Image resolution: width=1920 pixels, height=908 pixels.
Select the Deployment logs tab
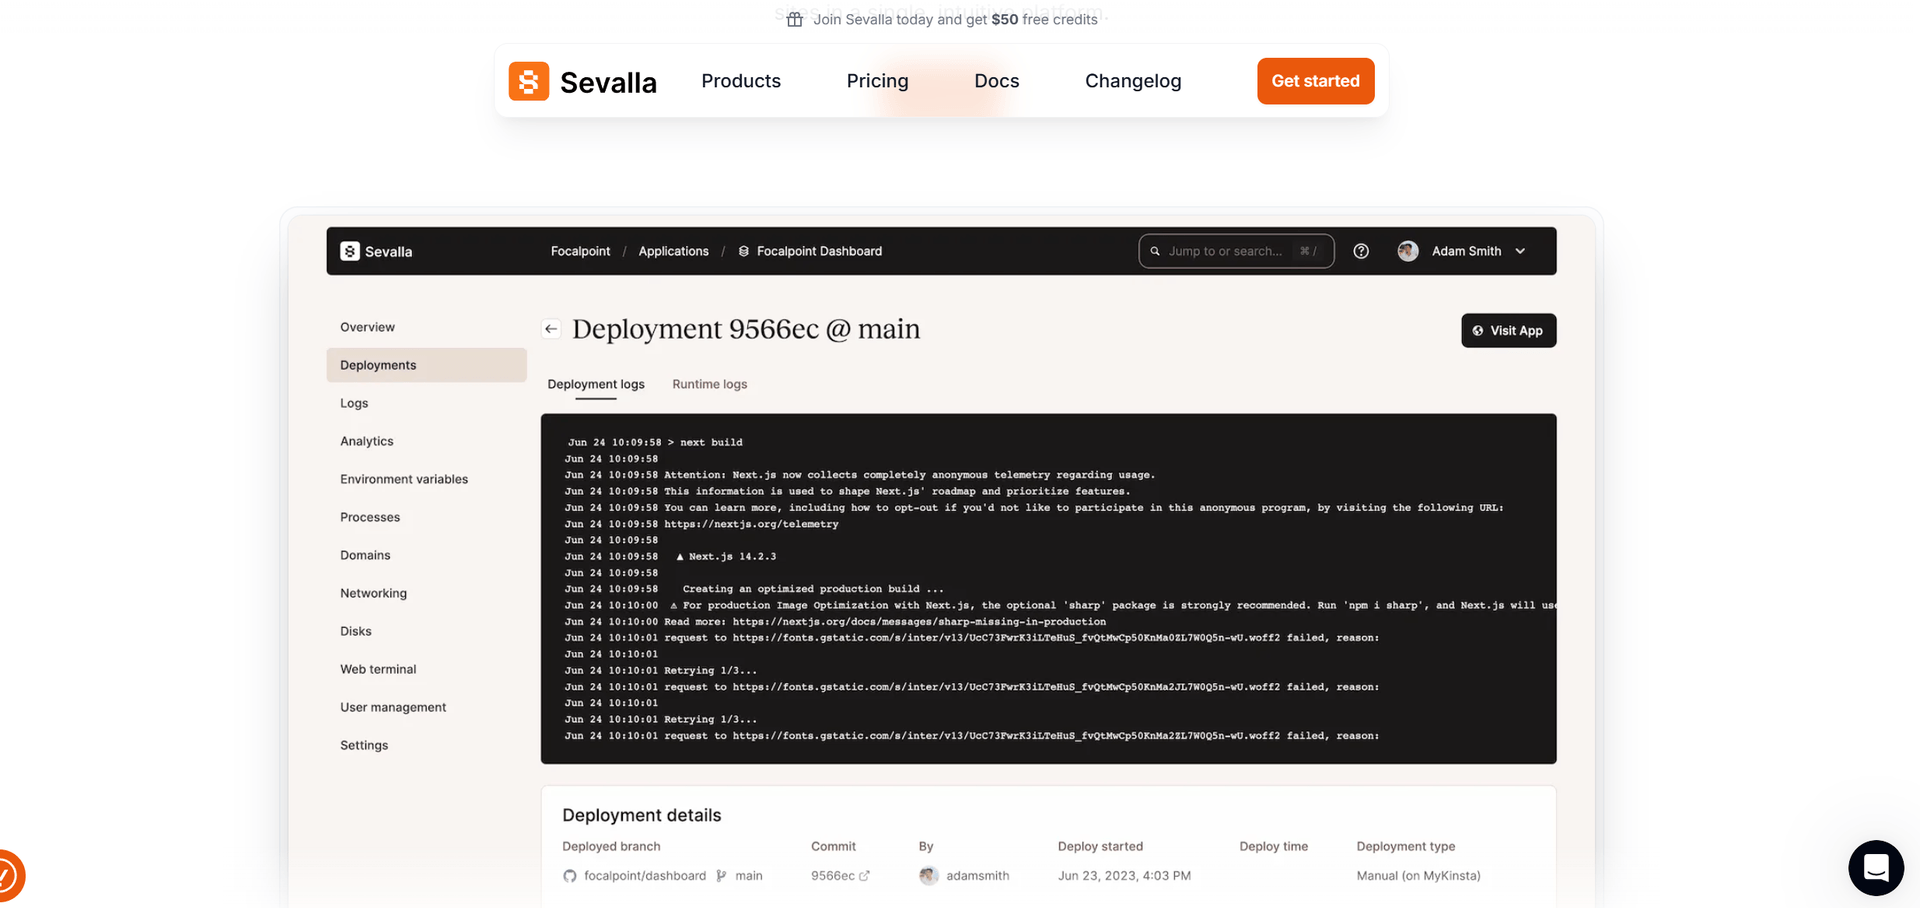[596, 384]
